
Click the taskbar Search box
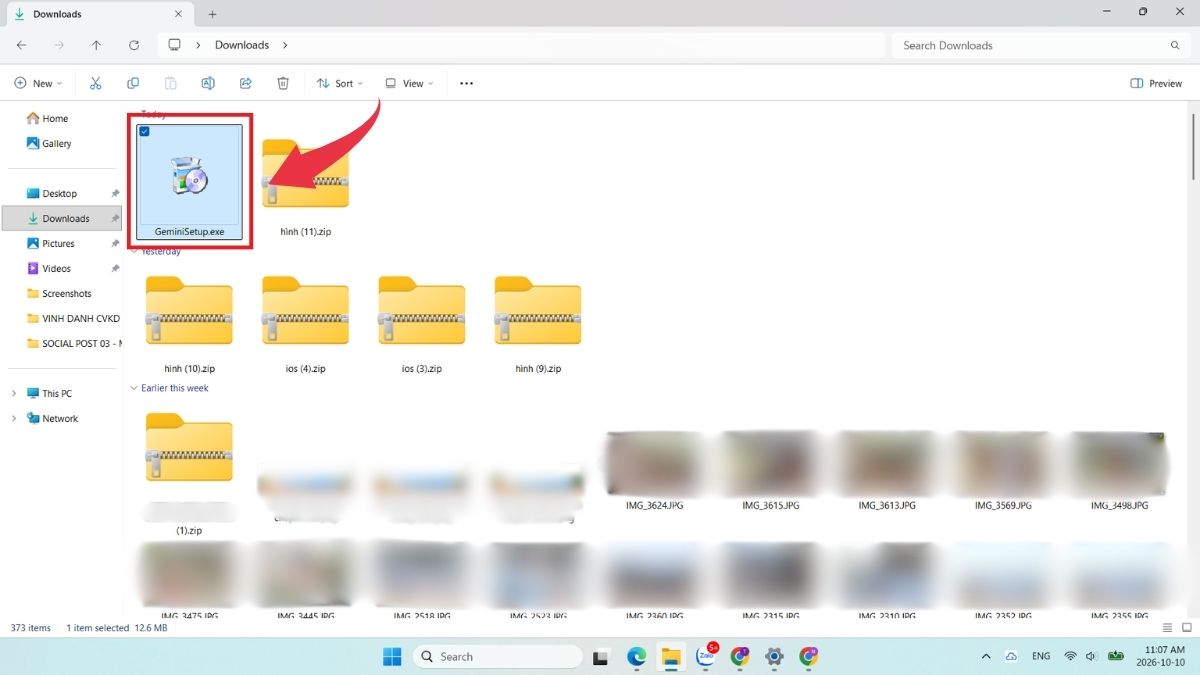pyautogui.click(x=497, y=657)
